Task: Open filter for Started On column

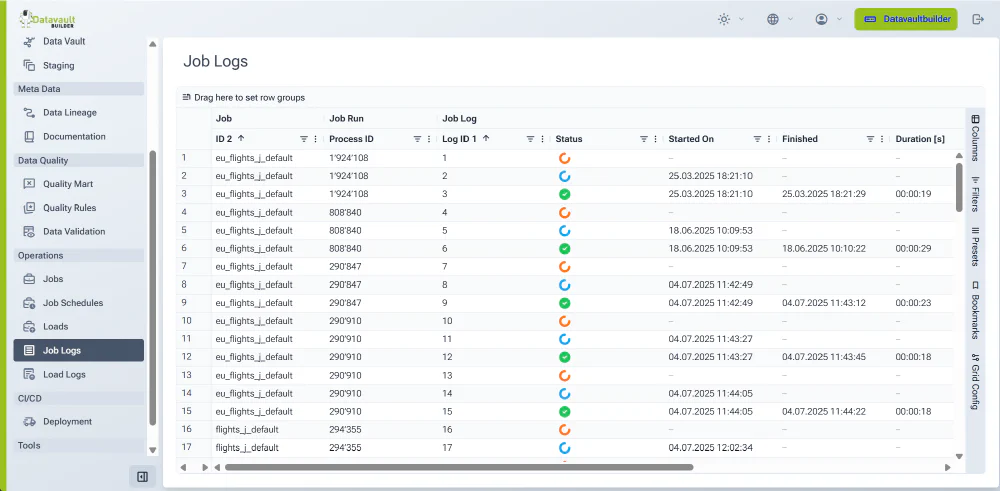Action: point(758,139)
